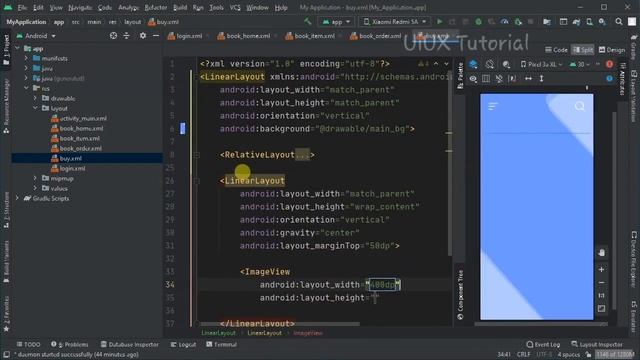Run the app with the green play button
Viewport: 640px width, 360px height.
440,22
